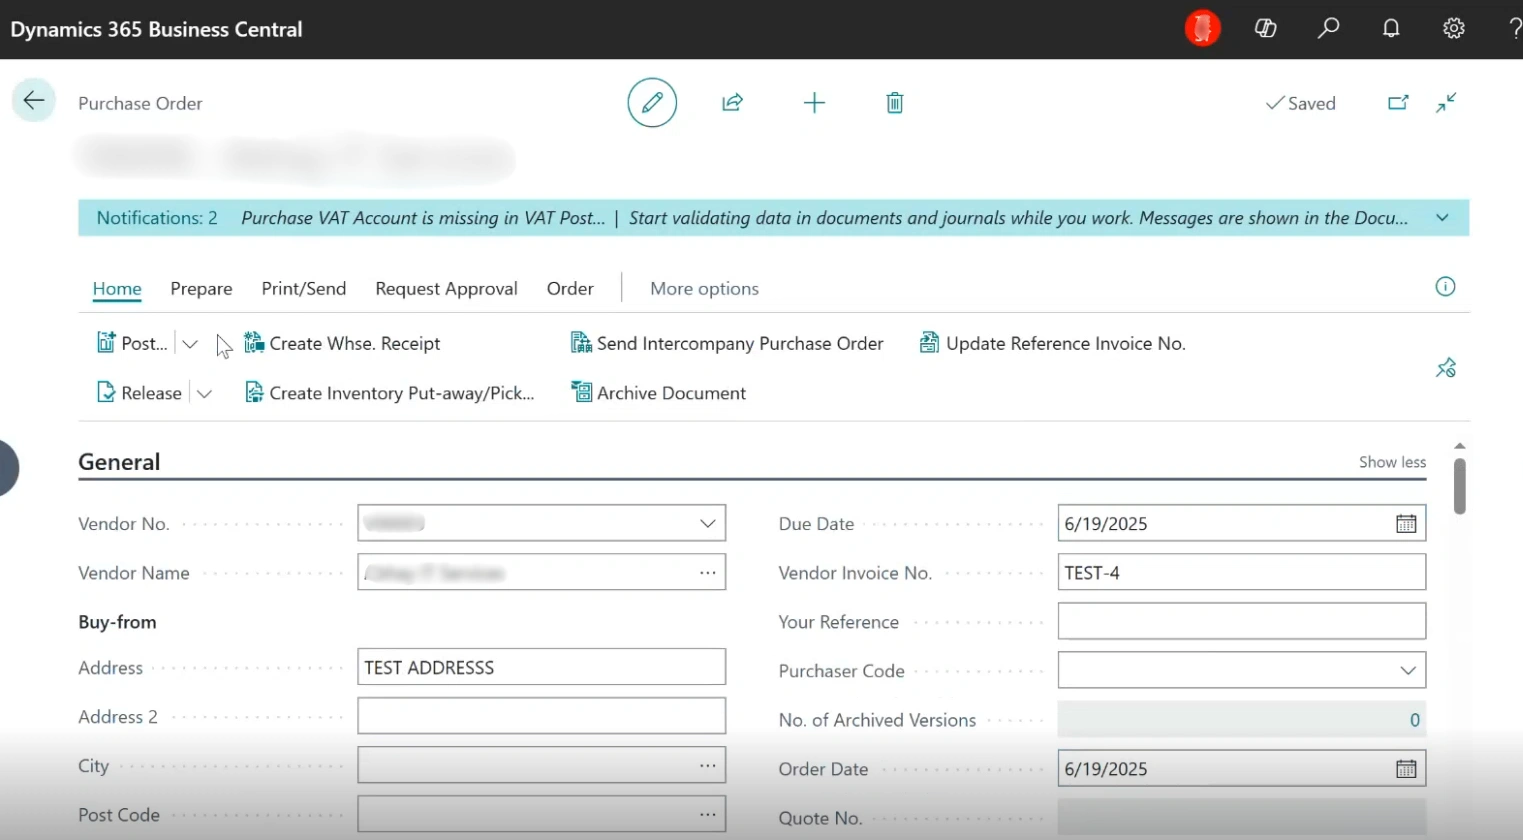The width and height of the screenshot is (1523, 840).
Task: Click the Due Date field
Action: [1241, 523]
